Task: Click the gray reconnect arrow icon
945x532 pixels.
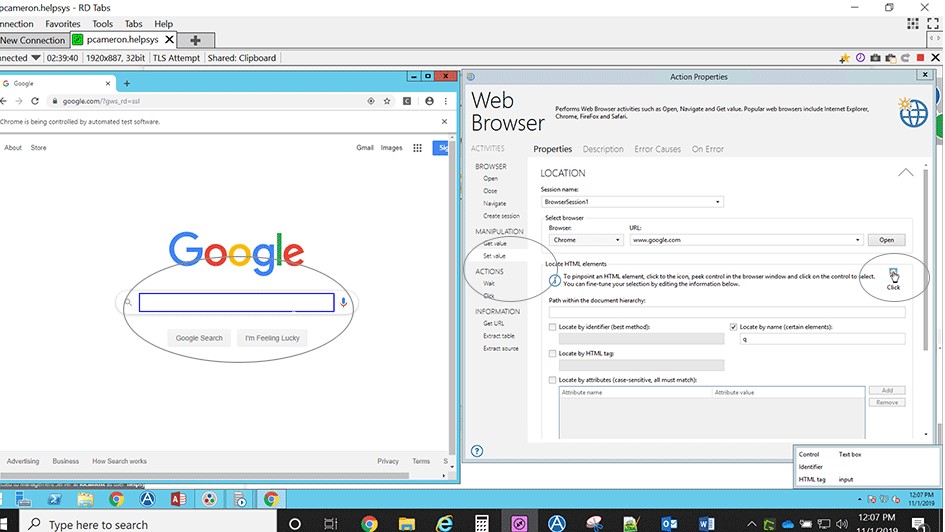Action: click(x=905, y=58)
